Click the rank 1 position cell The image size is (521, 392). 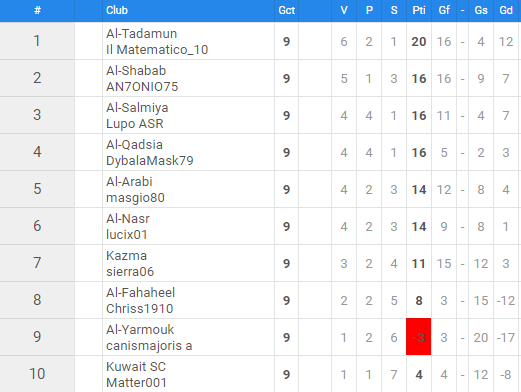pos(37,41)
